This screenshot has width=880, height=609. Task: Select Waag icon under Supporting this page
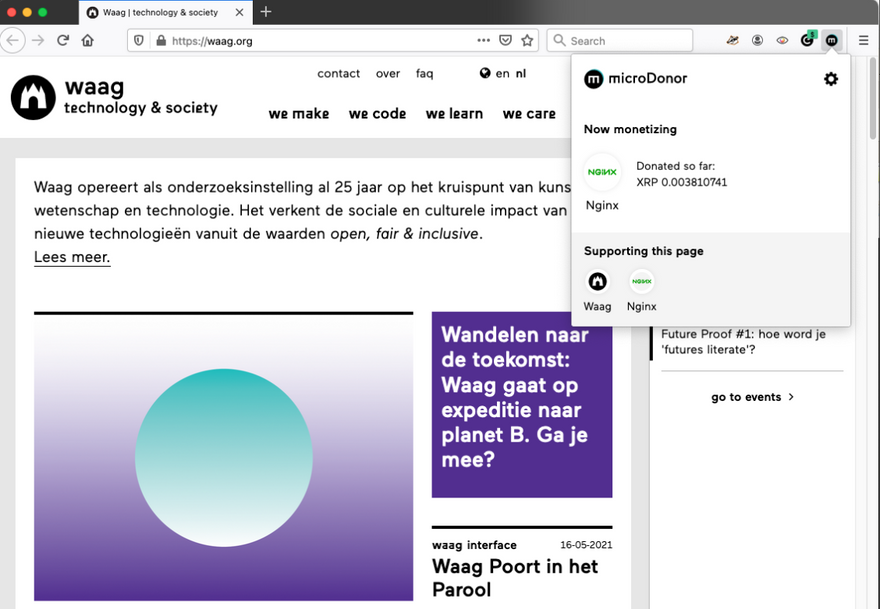pos(597,281)
